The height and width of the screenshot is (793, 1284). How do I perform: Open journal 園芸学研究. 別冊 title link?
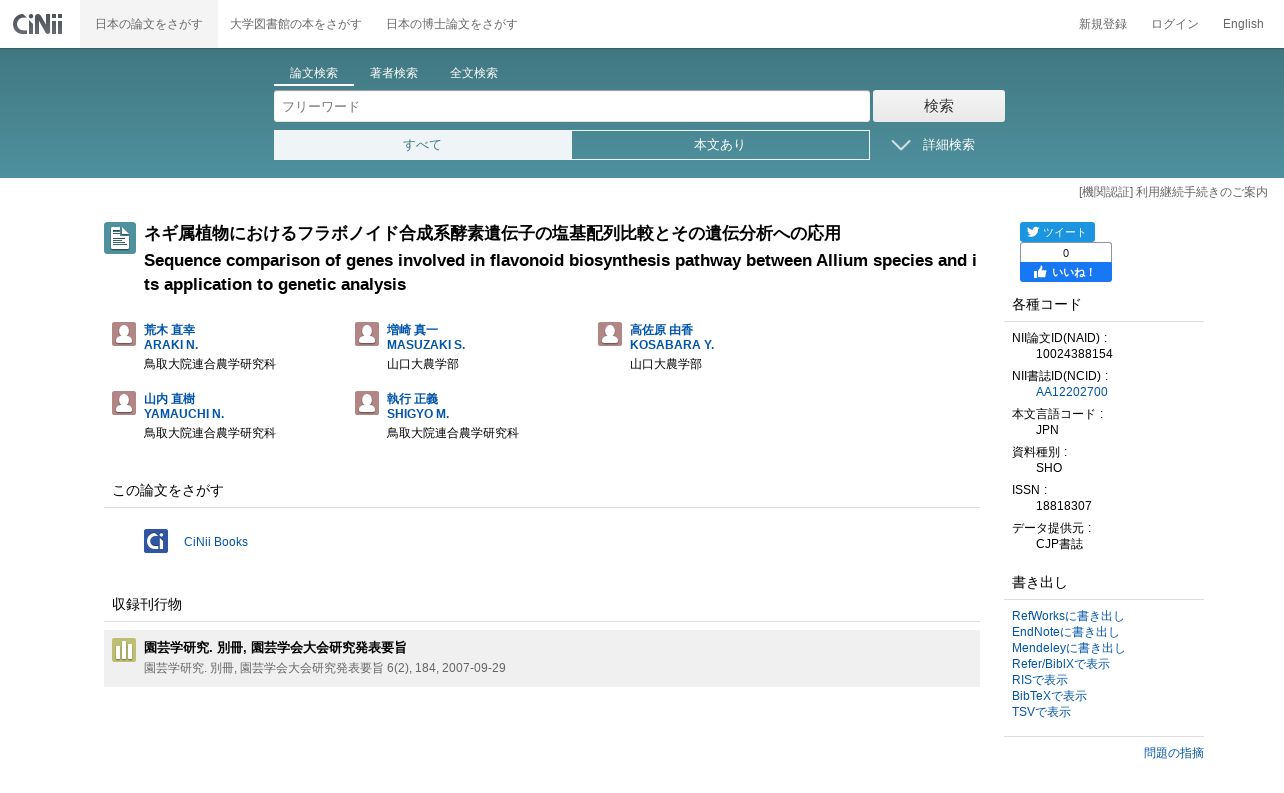[275, 648]
